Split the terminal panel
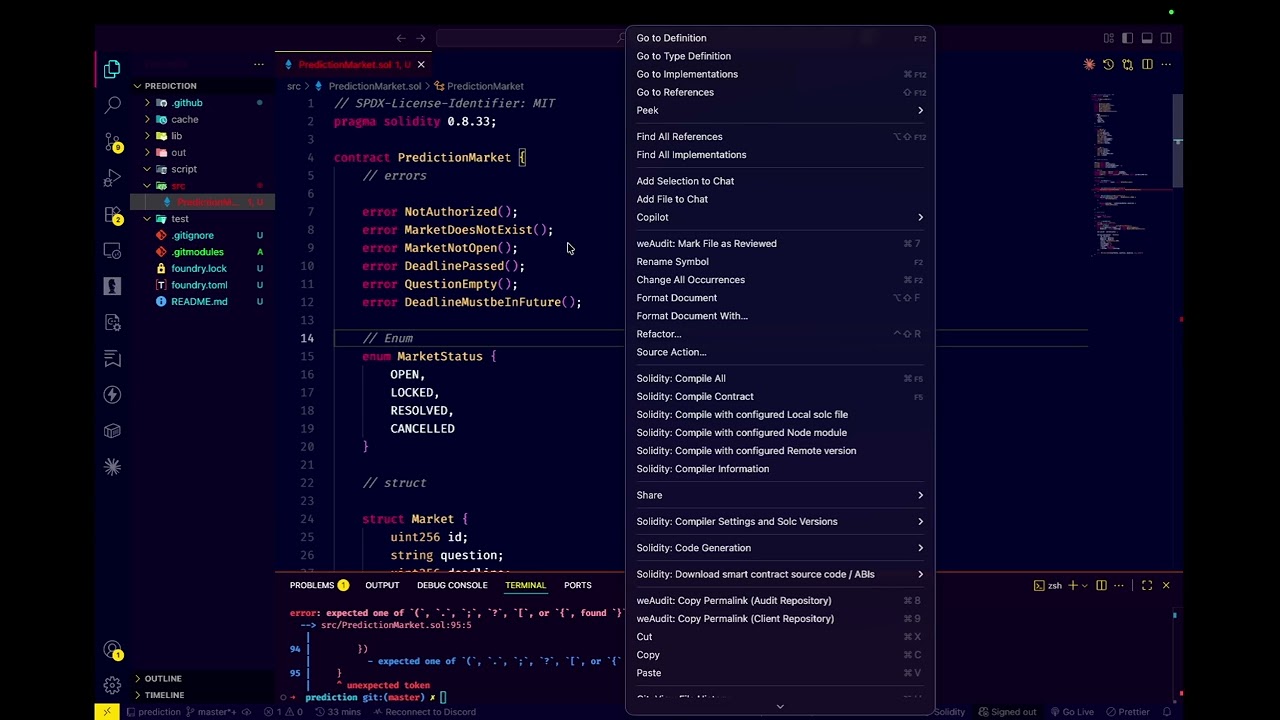Screen dimensions: 1280x720 point(1101,585)
